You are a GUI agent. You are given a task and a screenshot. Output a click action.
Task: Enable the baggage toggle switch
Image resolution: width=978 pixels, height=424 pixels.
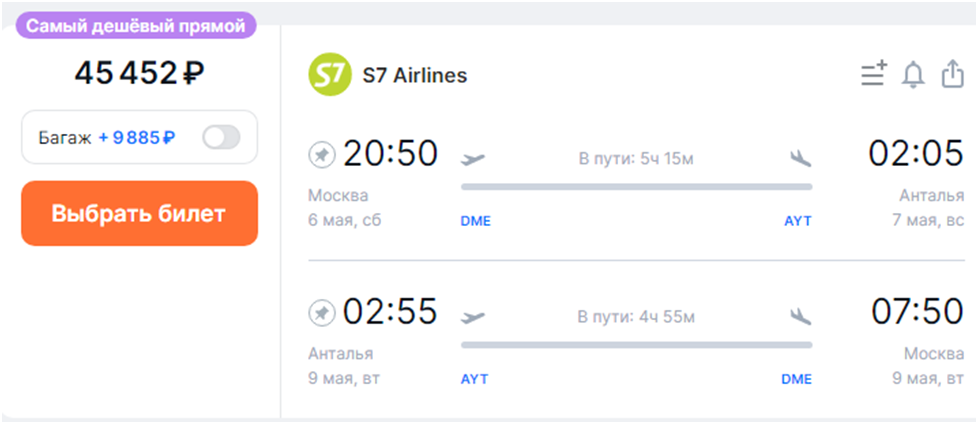coord(220,138)
